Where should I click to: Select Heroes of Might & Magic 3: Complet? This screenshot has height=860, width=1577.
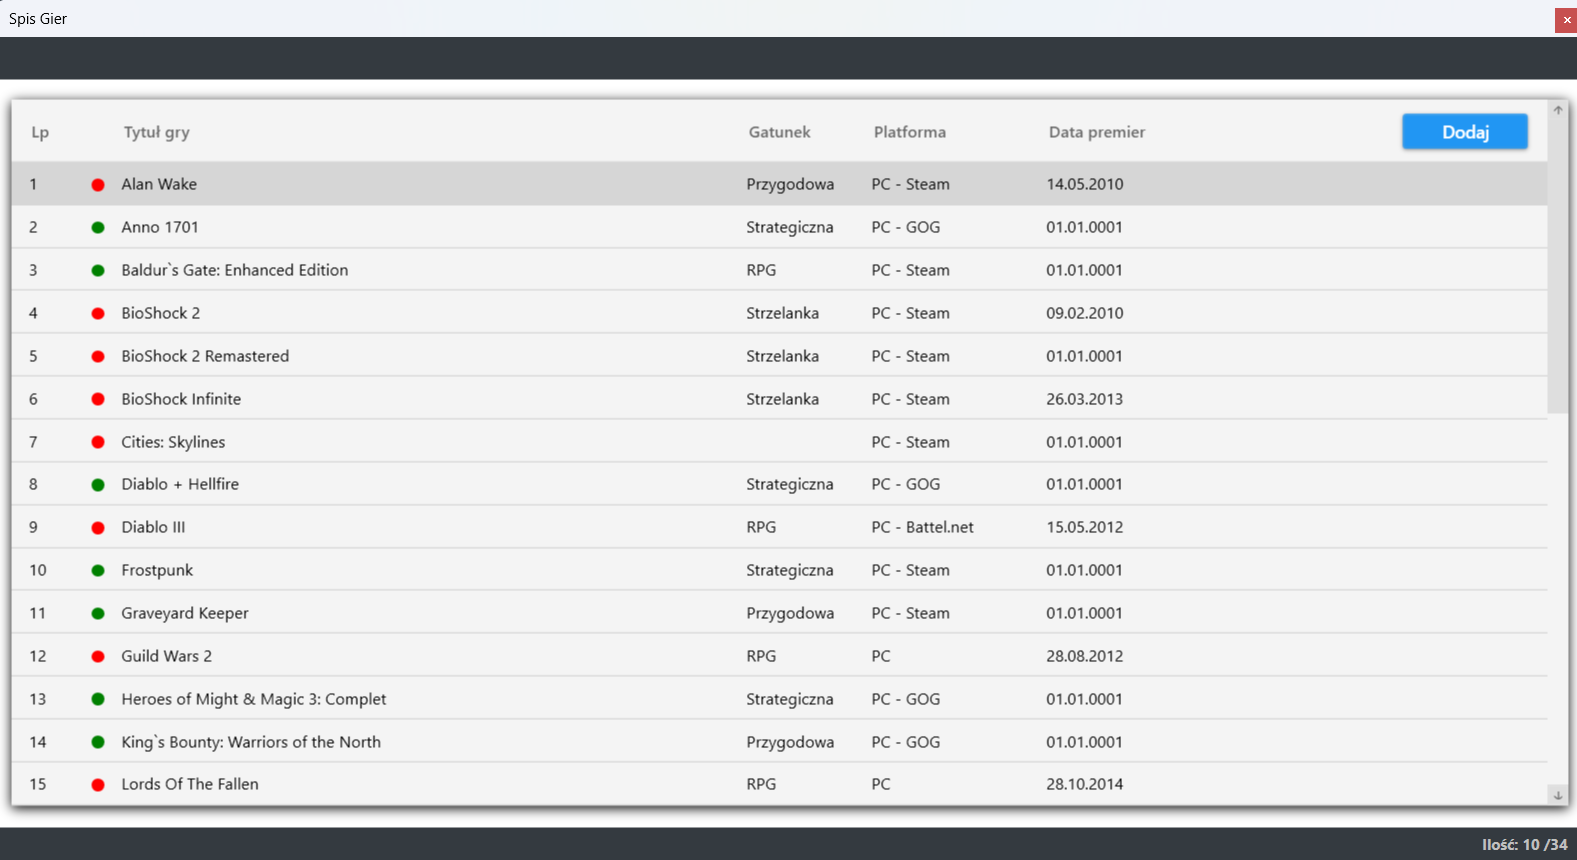click(254, 699)
